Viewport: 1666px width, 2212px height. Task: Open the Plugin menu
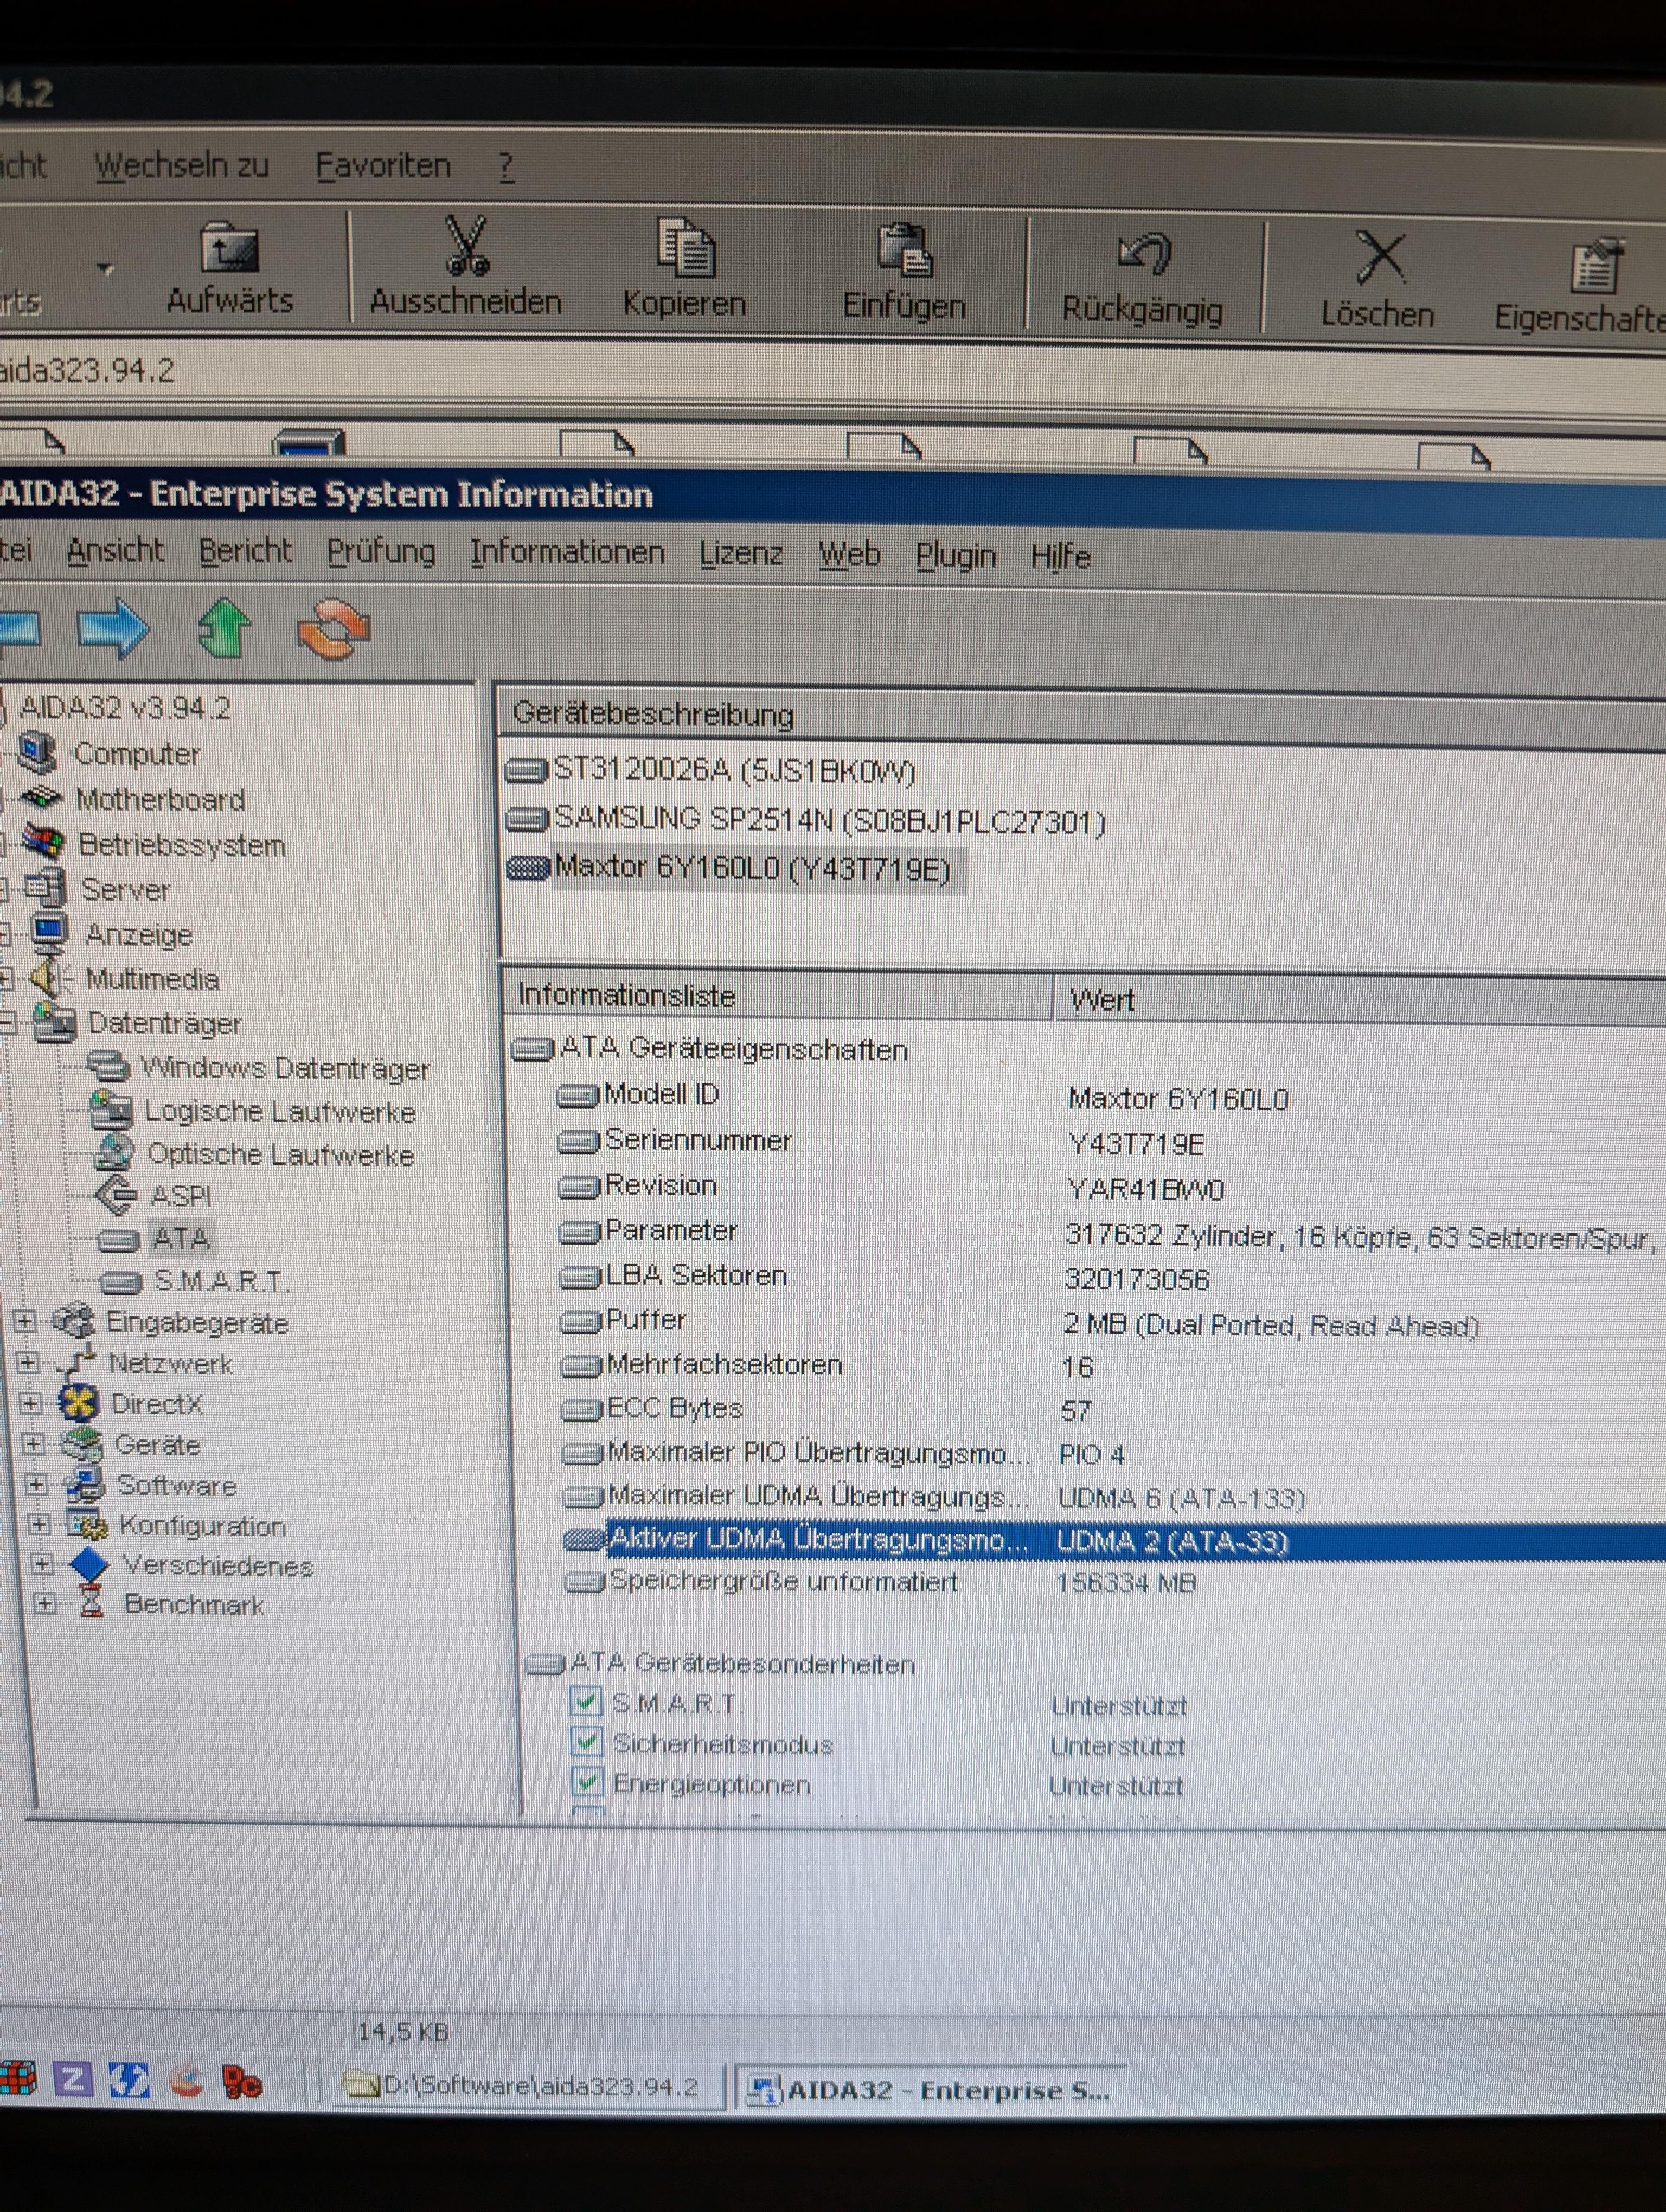(955, 555)
